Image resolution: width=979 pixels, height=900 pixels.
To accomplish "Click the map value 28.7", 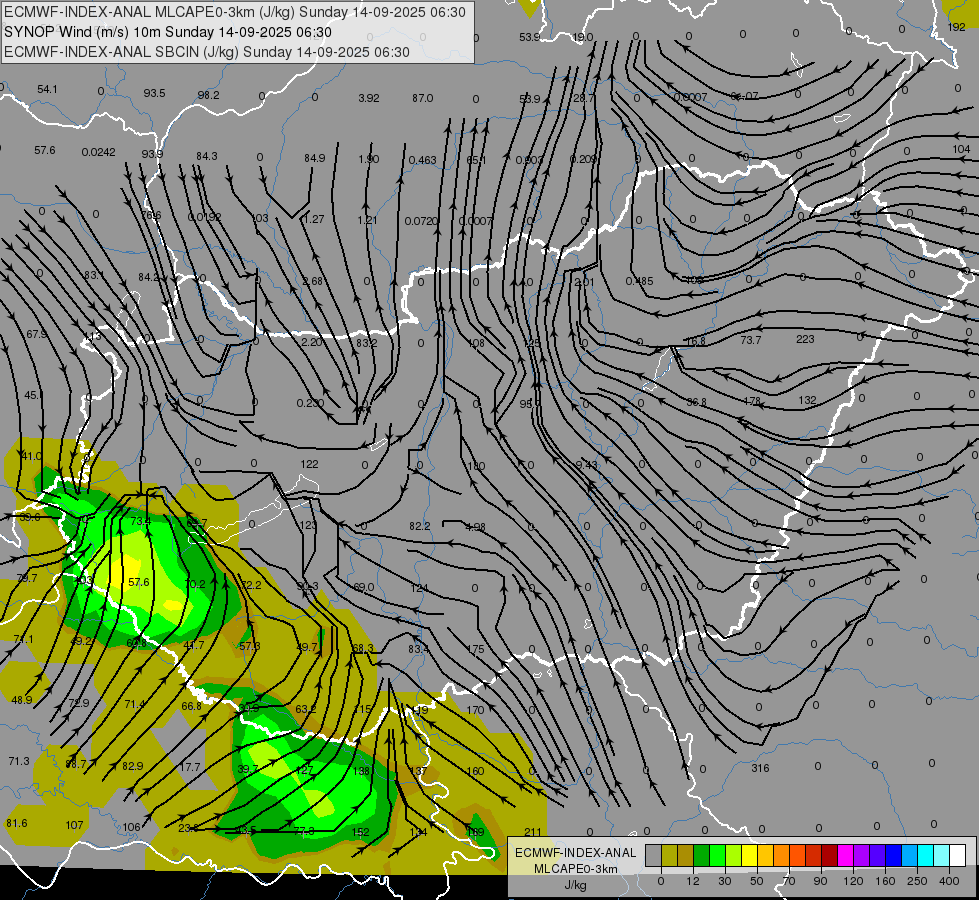I will click(584, 99).
